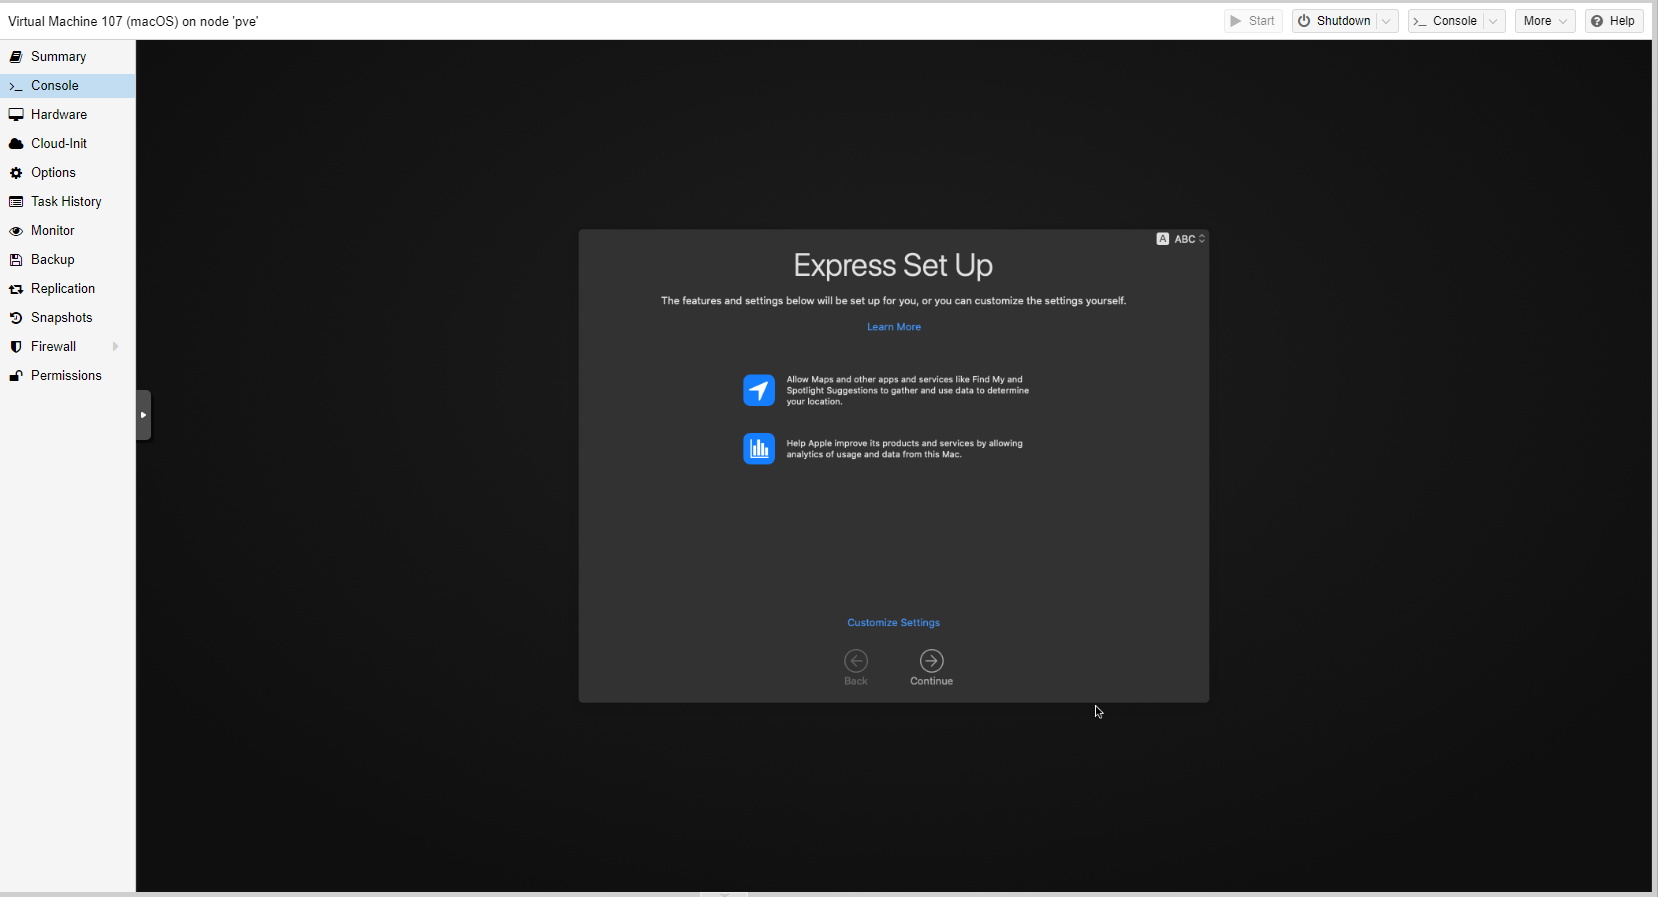The image size is (1658, 897).
Task: Select Cloud-Init in the sidebar
Action: tap(58, 144)
